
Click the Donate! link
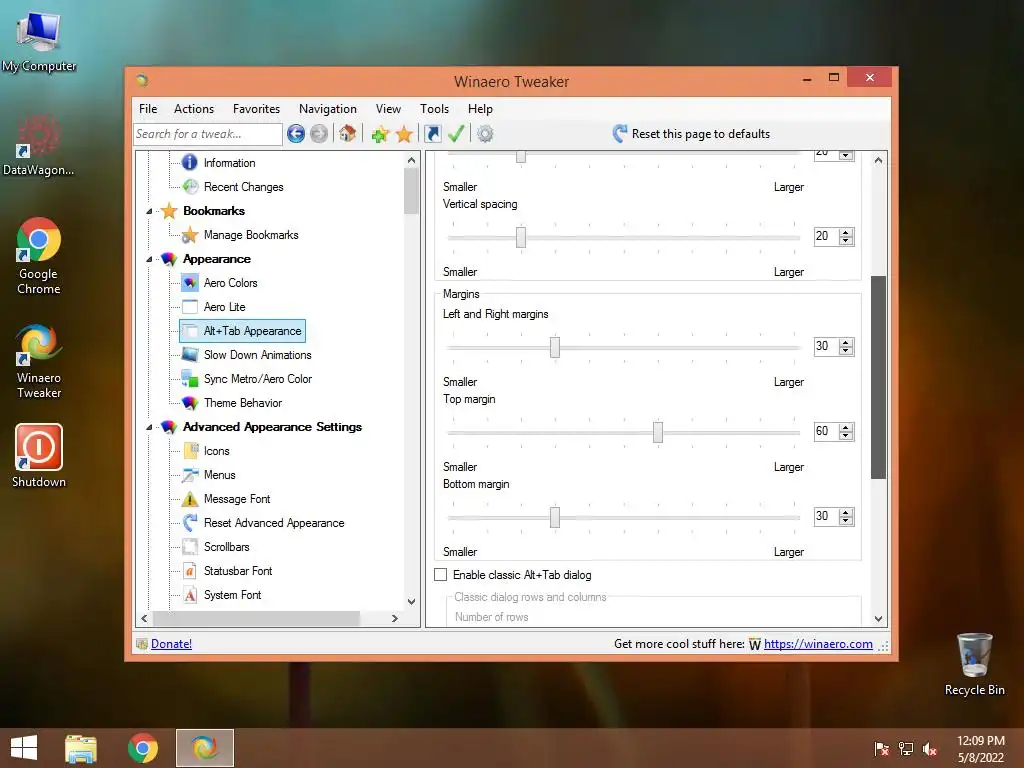coord(171,644)
